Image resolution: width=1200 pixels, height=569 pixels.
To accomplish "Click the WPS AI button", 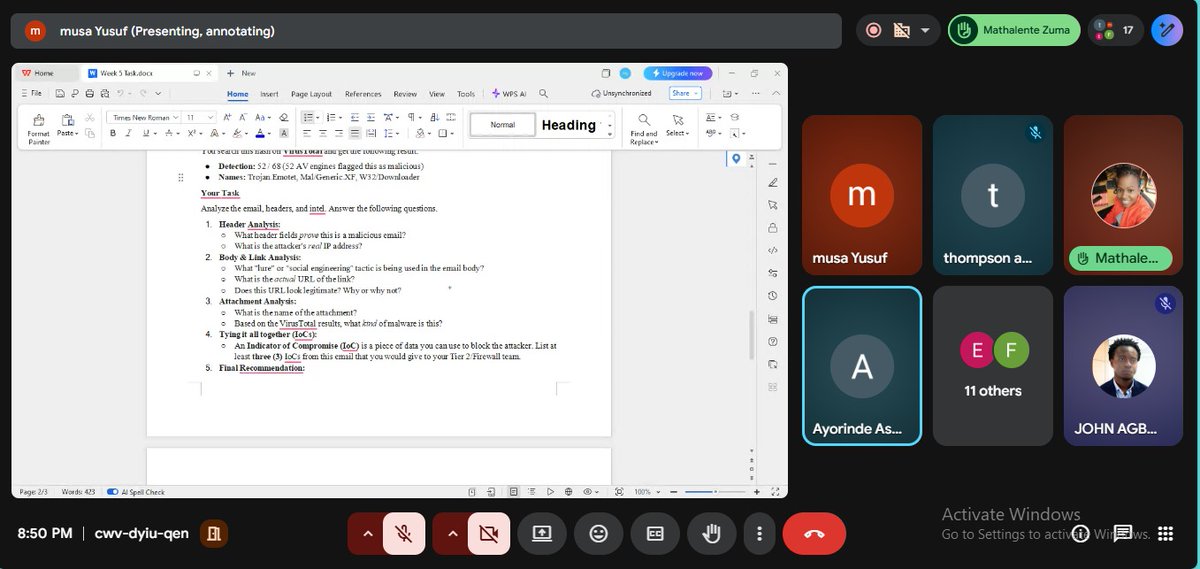I will (x=510, y=94).
